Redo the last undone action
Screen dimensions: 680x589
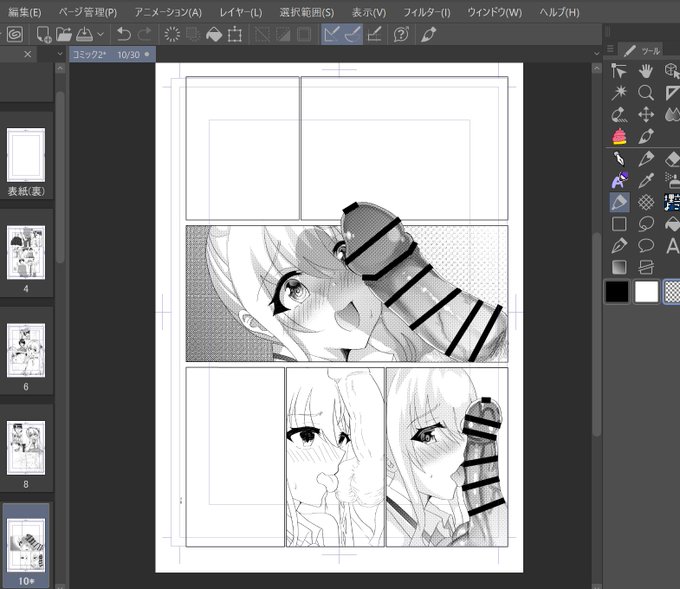coord(144,34)
